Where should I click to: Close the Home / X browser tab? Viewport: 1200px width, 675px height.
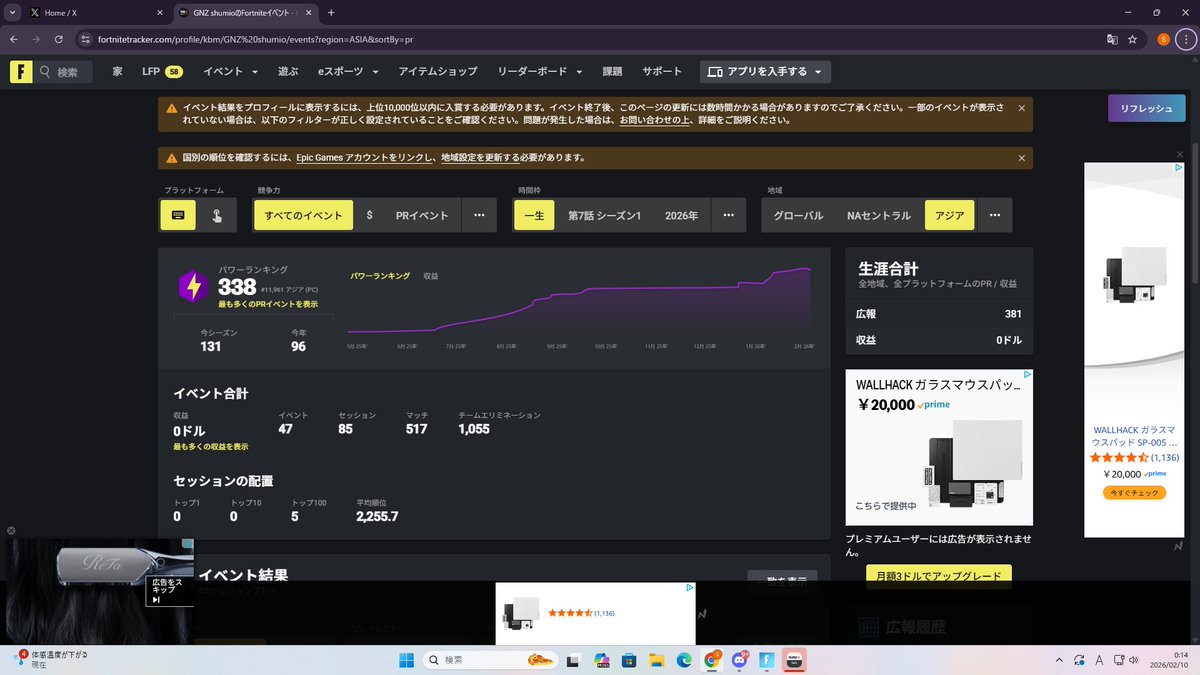coord(159,12)
